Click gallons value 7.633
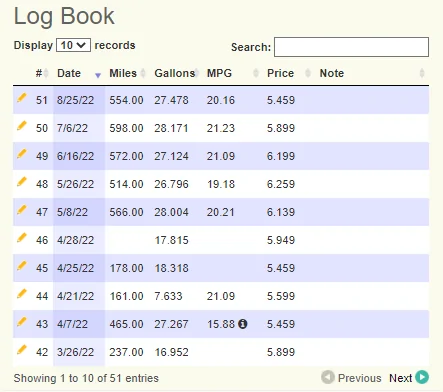 point(168,296)
